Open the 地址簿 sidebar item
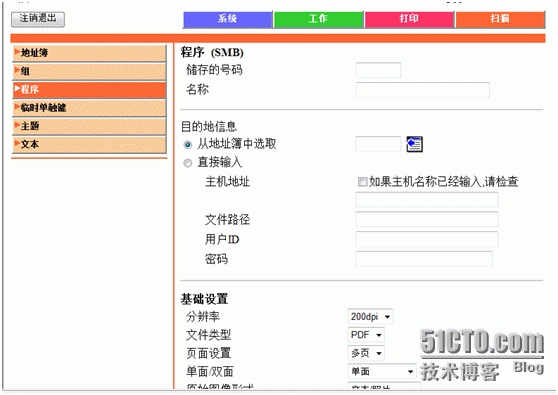Viewport: 558px width, 395px height. tap(89, 53)
